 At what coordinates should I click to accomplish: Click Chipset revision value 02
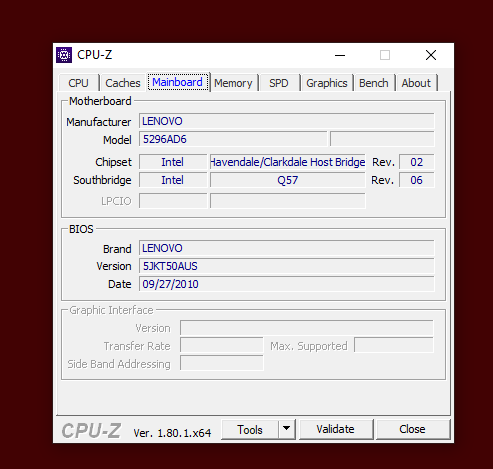[x=417, y=162]
